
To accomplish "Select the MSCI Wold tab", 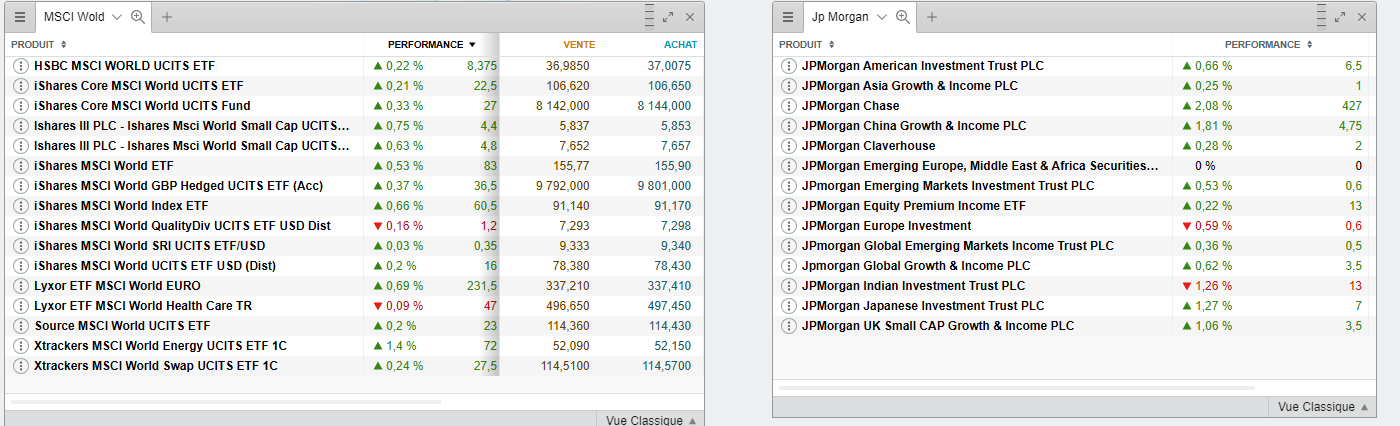I will (75, 17).
